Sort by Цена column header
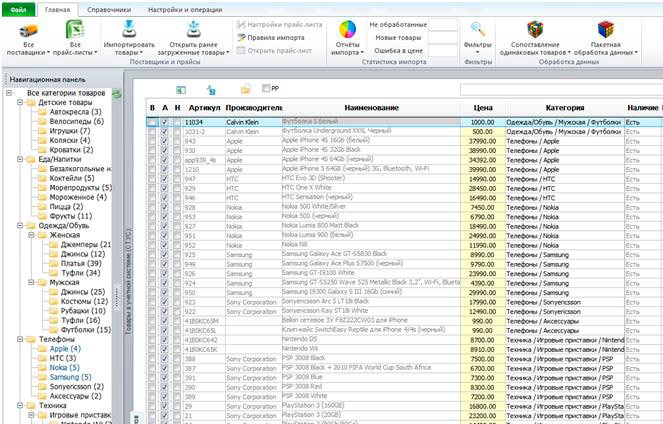The width and height of the screenshot is (663, 424). (x=482, y=108)
